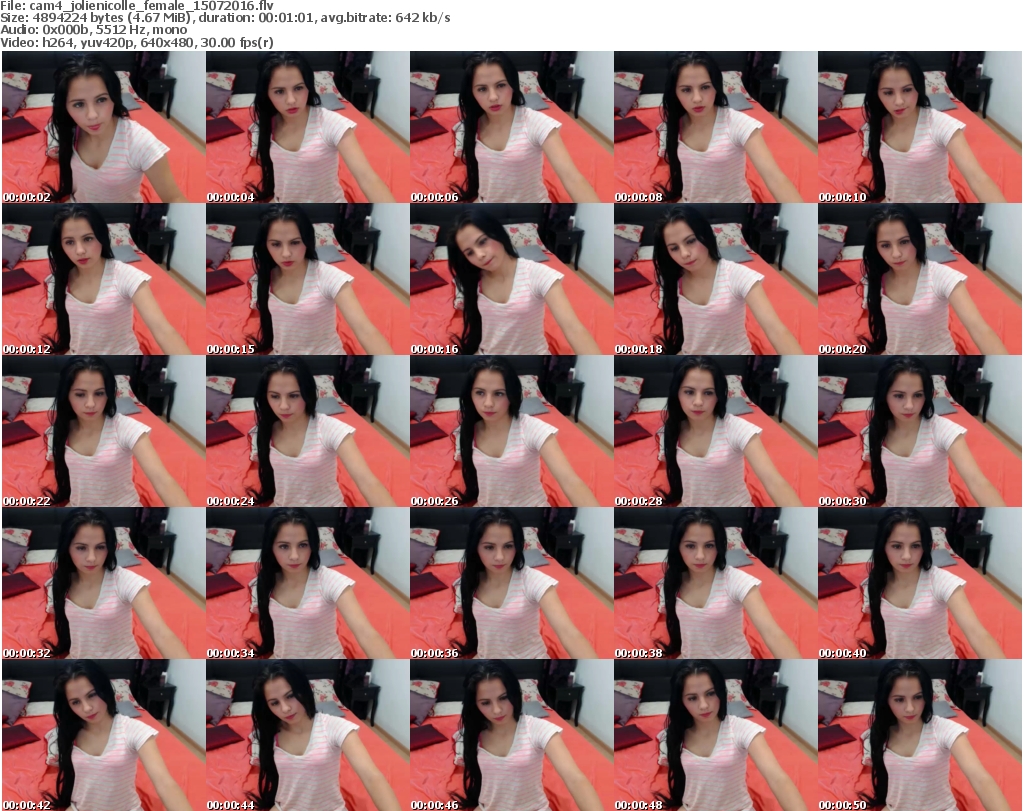
Task: Open the thumbnail stamped 00:00:12
Action: [104, 279]
